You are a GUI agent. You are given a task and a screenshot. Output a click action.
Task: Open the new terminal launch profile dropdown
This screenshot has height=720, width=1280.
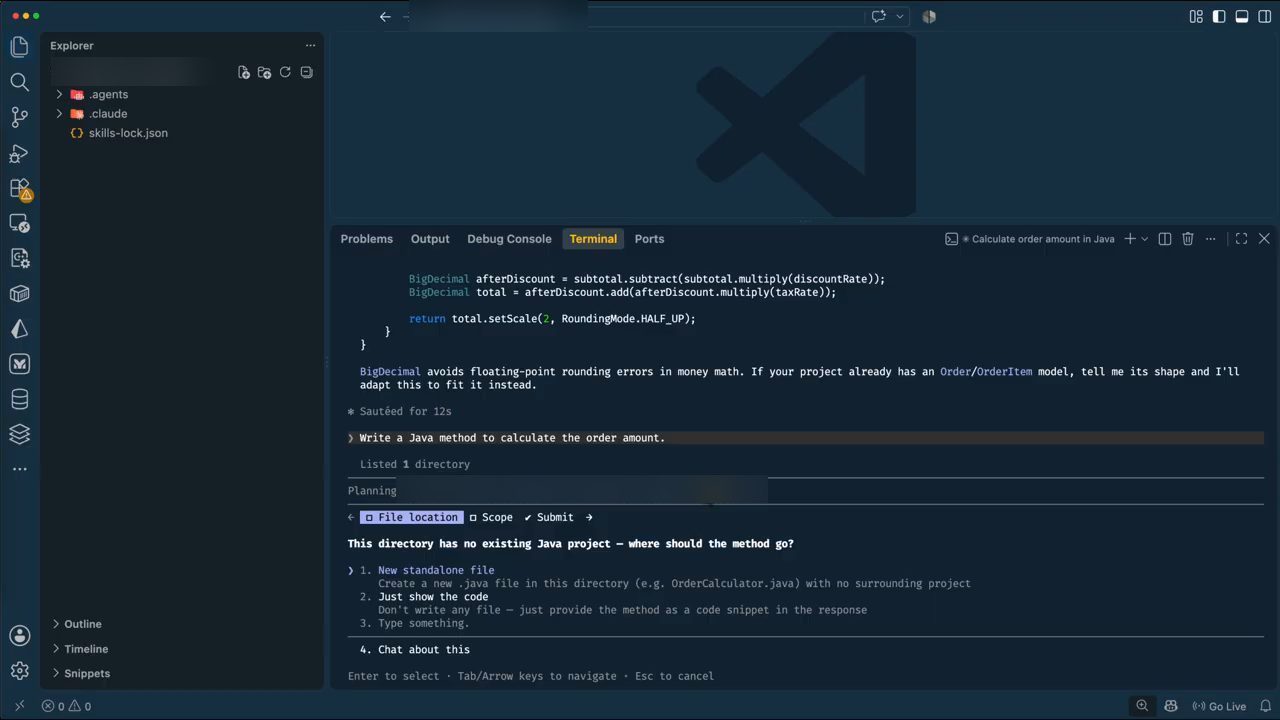(1145, 239)
